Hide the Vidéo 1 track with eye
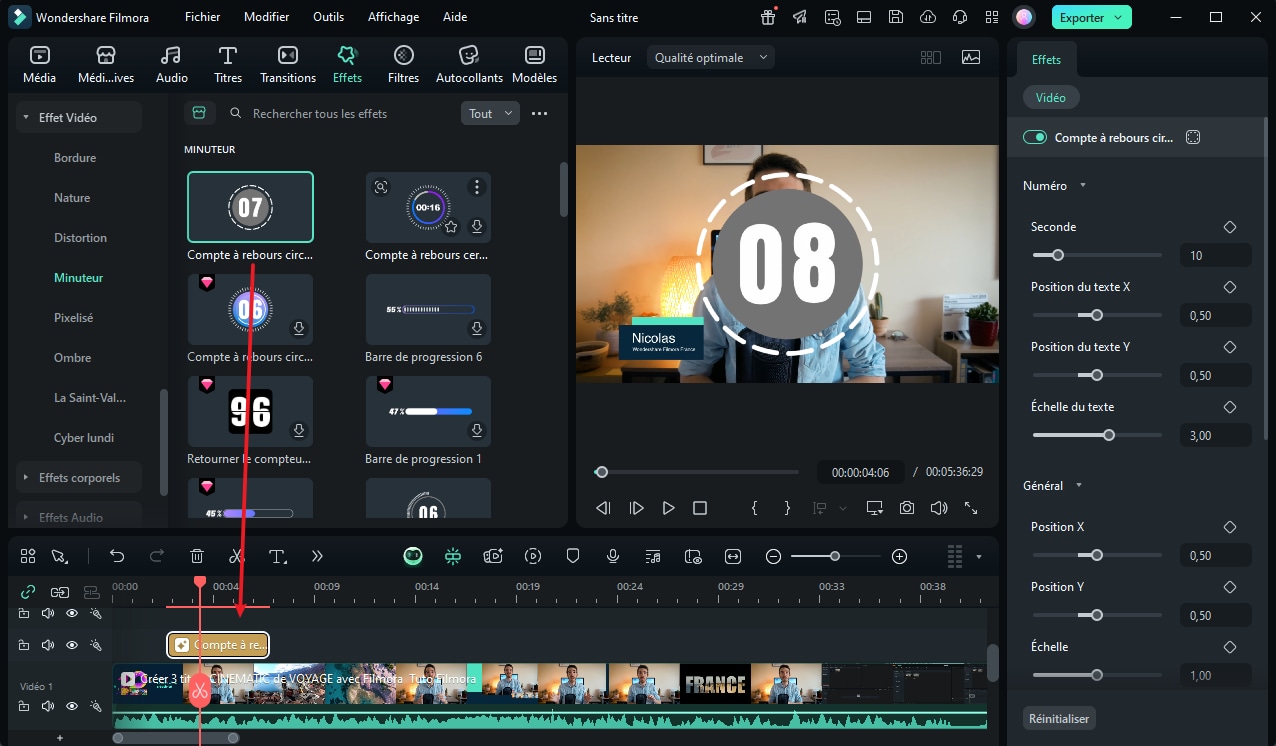Image resolution: width=1276 pixels, height=746 pixels. coord(72,706)
